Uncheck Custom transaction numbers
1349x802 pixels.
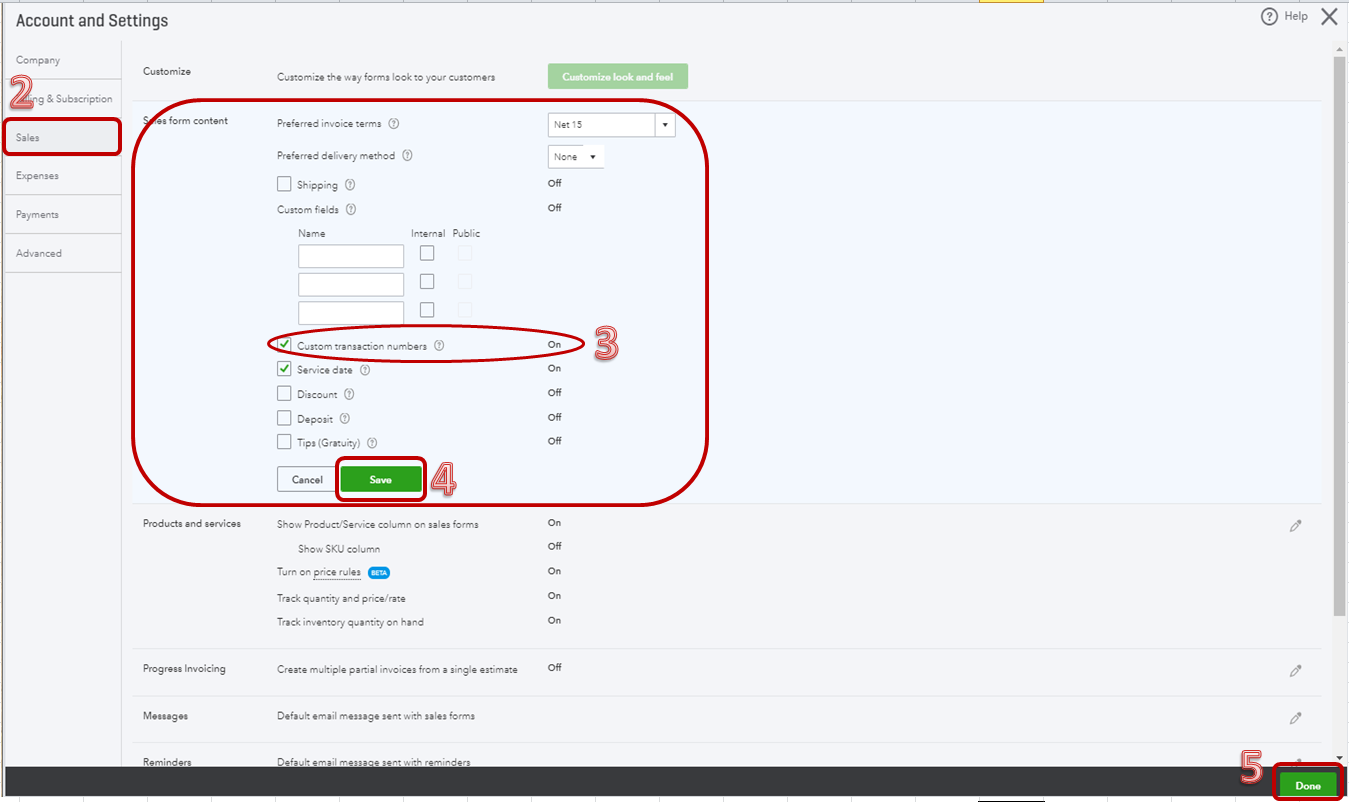click(x=284, y=345)
